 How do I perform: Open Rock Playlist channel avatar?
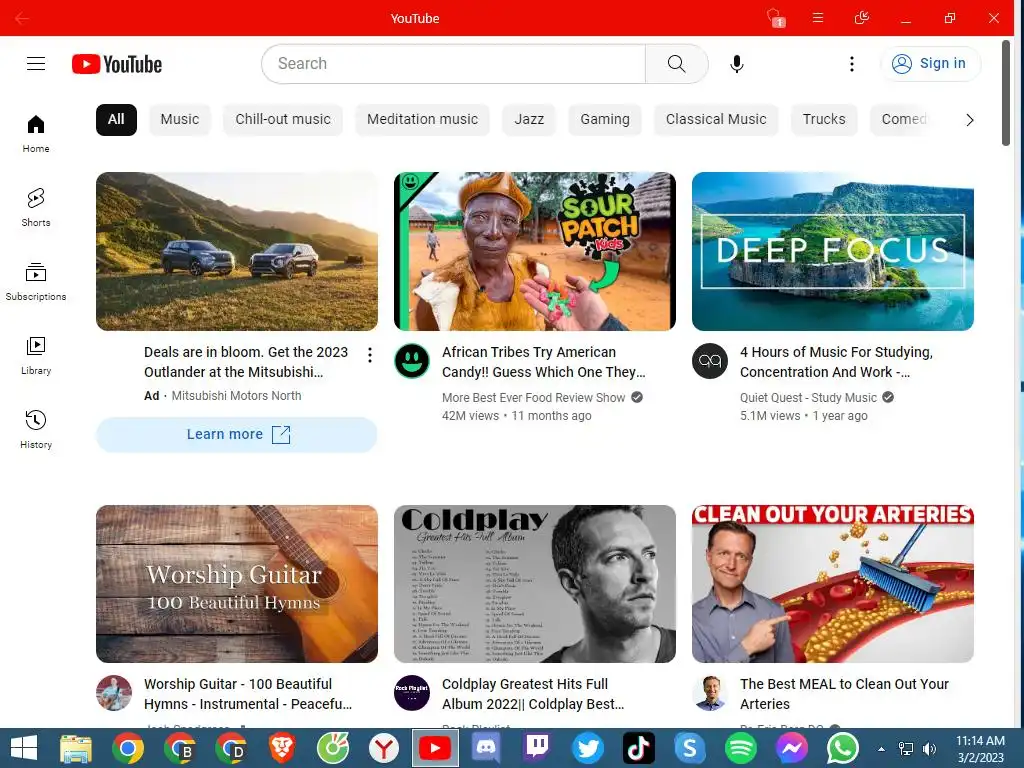click(x=412, y=693)
